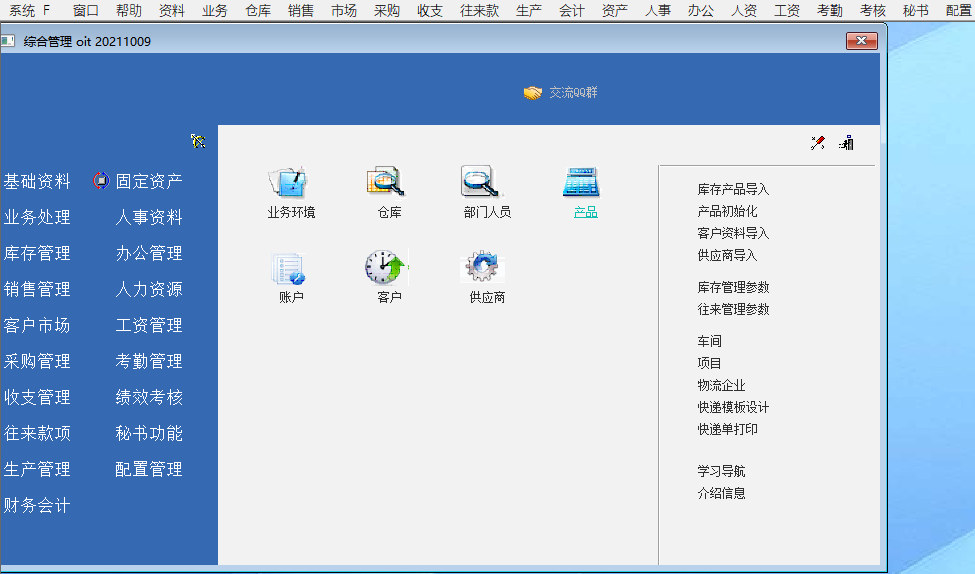Close the 综合管理 window

click(861, 40)
